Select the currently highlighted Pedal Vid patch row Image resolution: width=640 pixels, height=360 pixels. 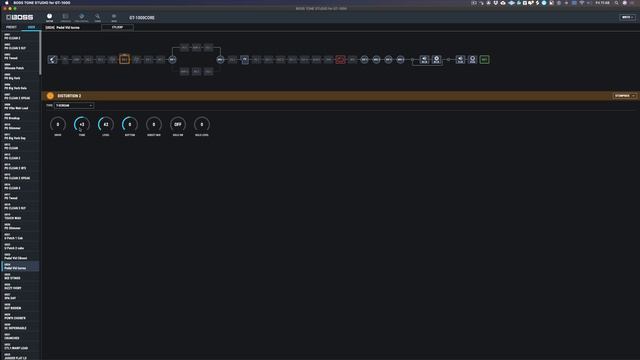20,267
